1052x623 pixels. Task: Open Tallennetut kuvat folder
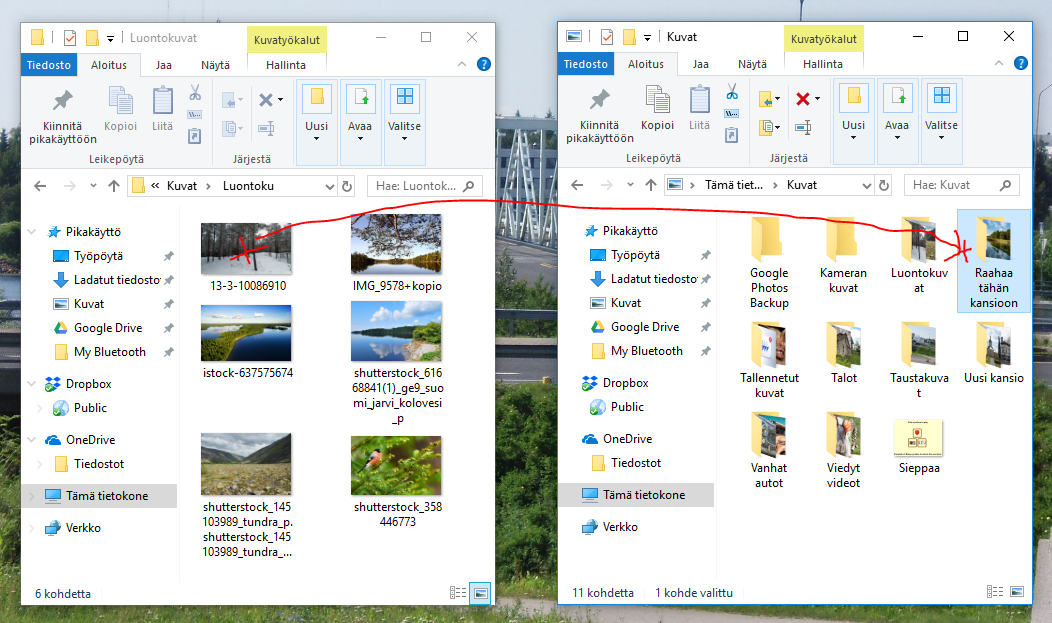tap(769, 361)
